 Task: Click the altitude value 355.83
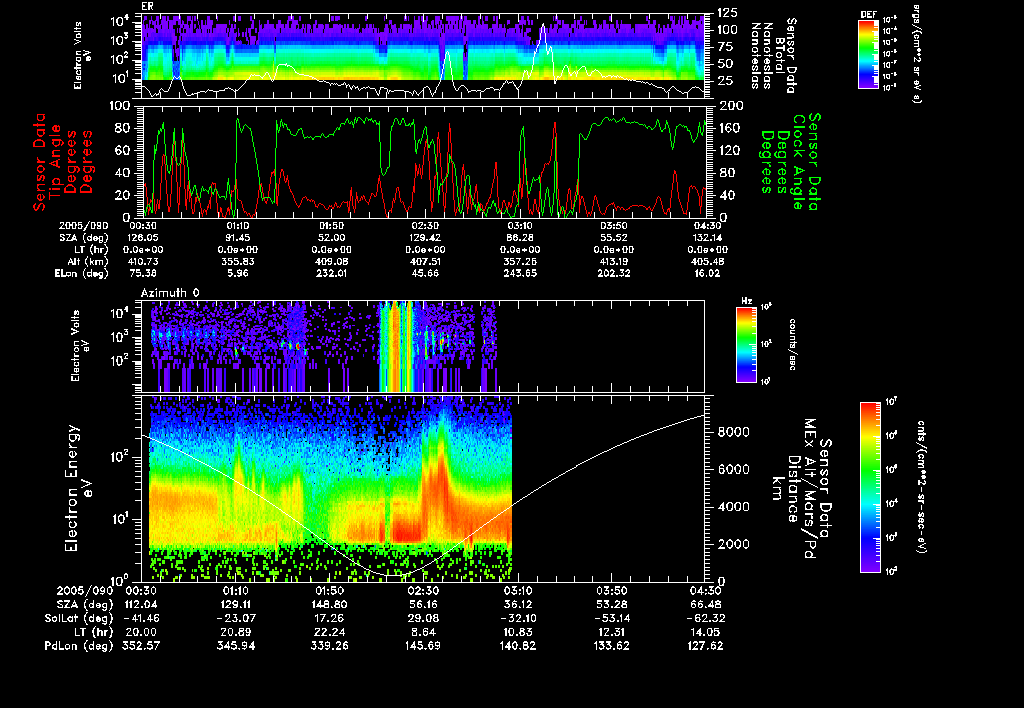pyautogui.click(x=238, y=261)
